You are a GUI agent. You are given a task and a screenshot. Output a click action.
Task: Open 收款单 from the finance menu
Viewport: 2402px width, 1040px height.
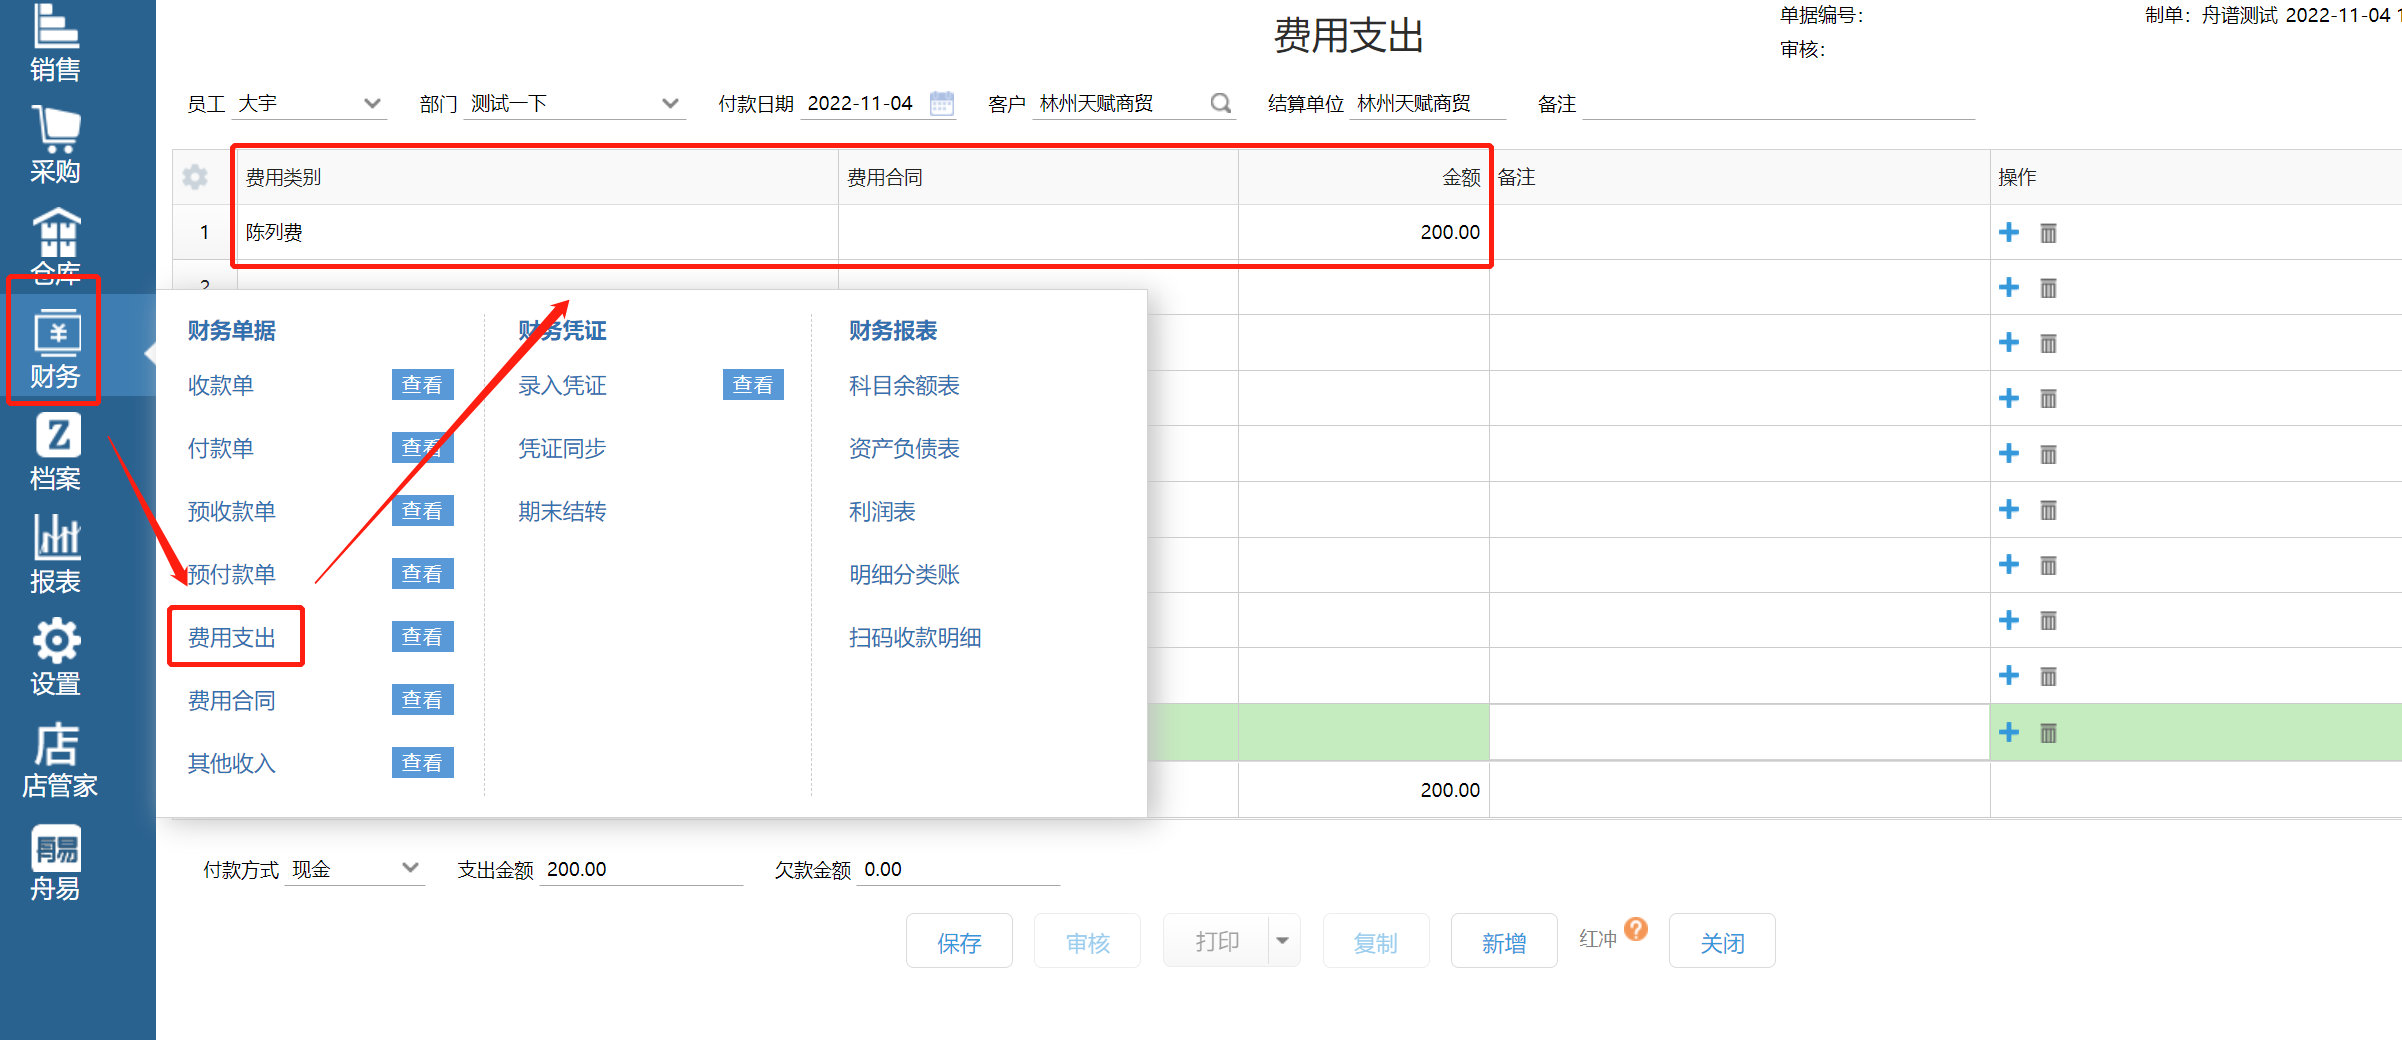point(221,385)
